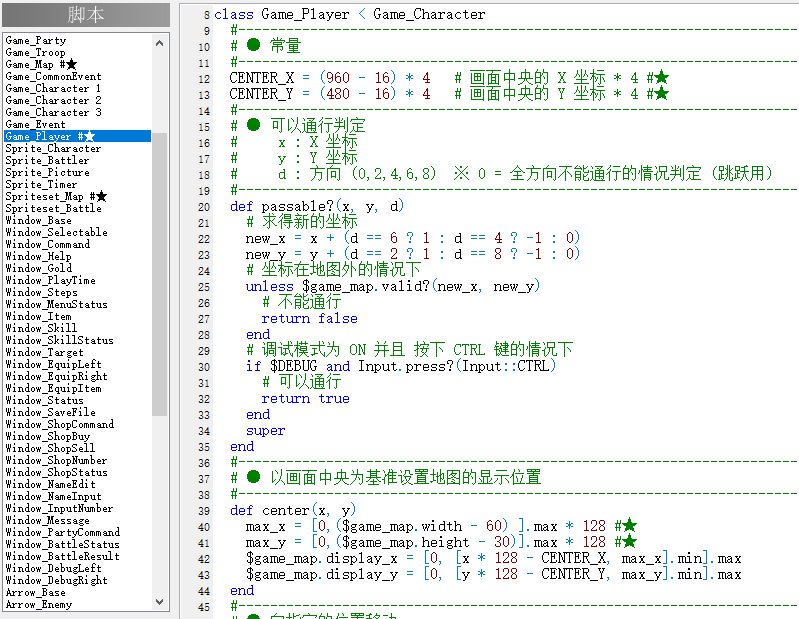The height and width of the screenshot is (619, 799).
Task: Select the Window_Steps script
Action: point(41,292)
